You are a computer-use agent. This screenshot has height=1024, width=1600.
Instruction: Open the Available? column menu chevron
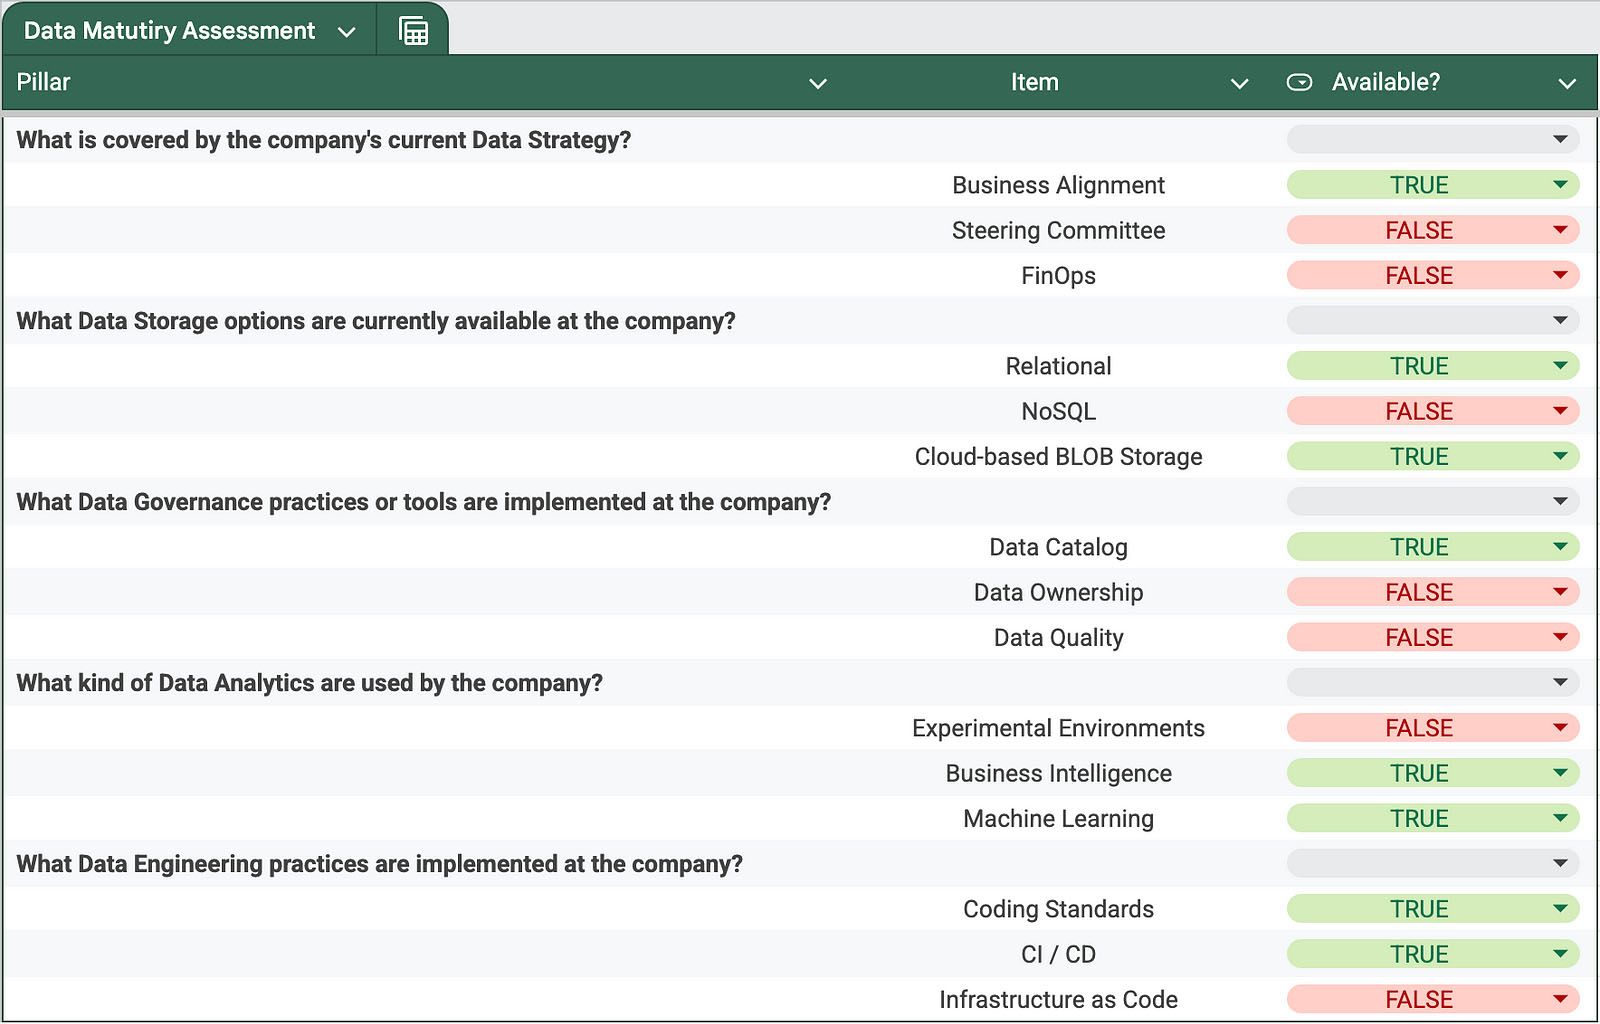pos(1566,84)
